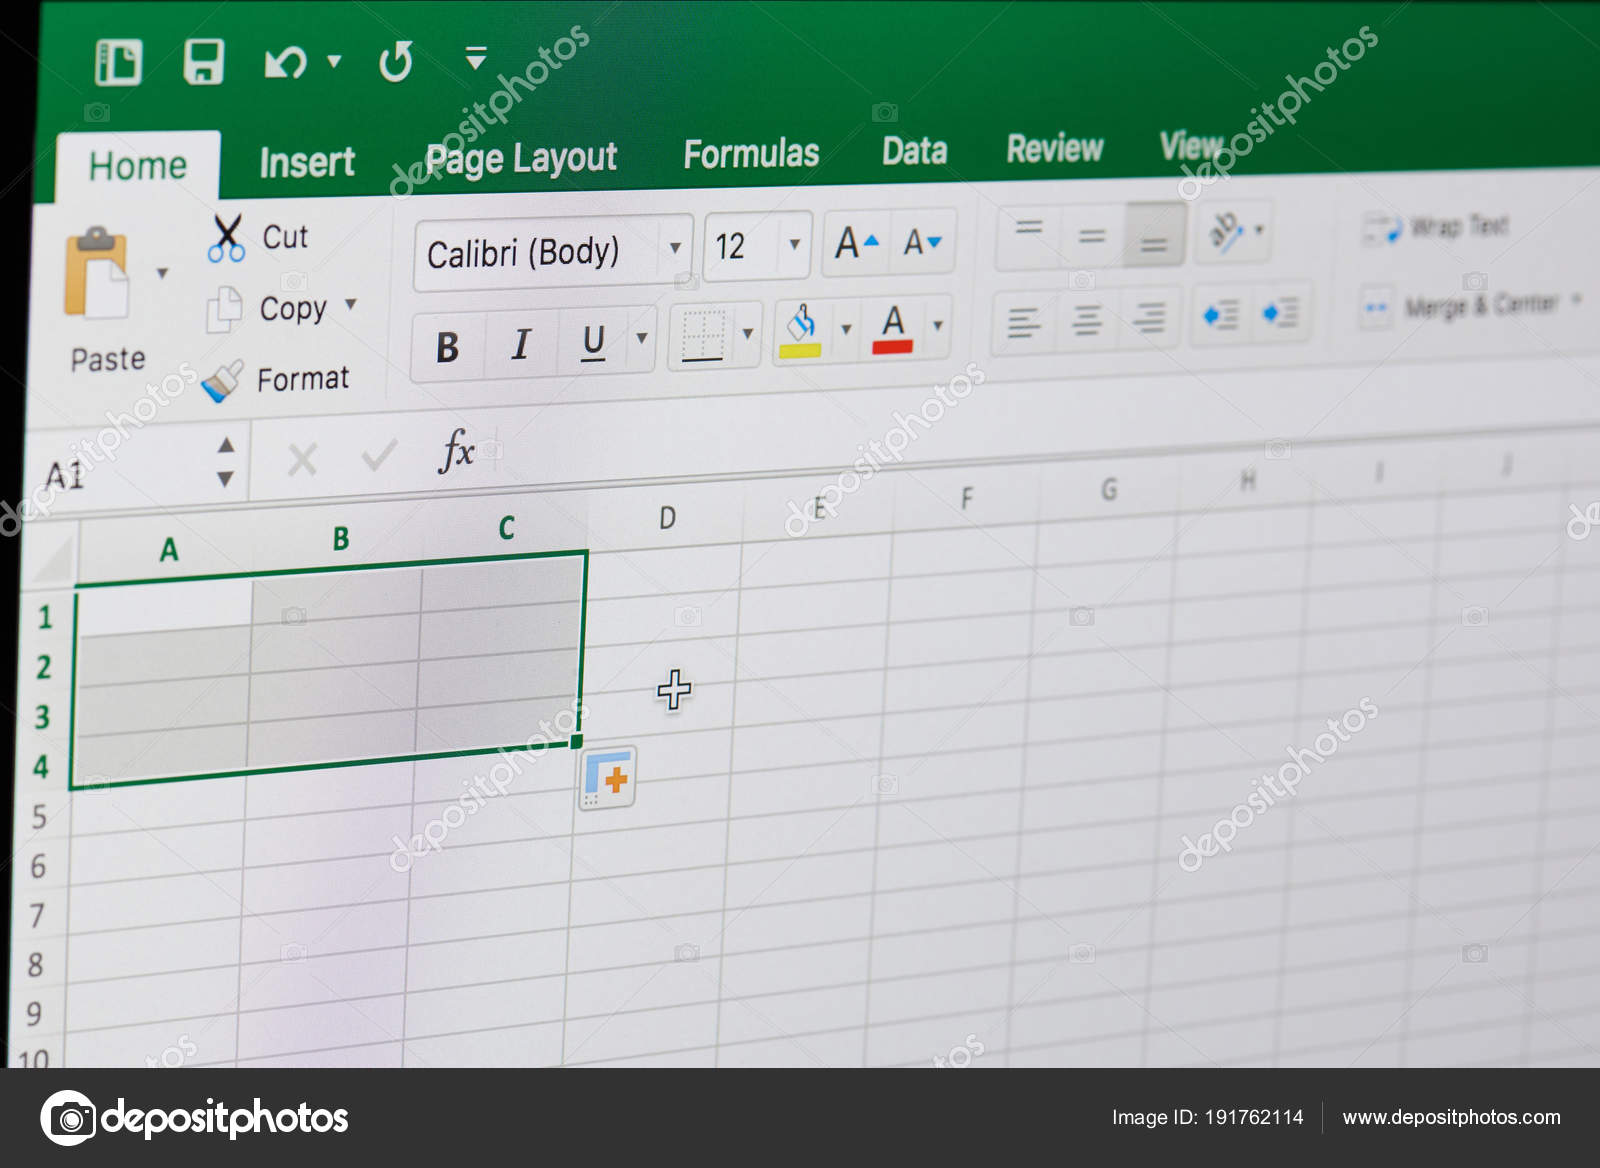Undo the last action

coord(285,62)
